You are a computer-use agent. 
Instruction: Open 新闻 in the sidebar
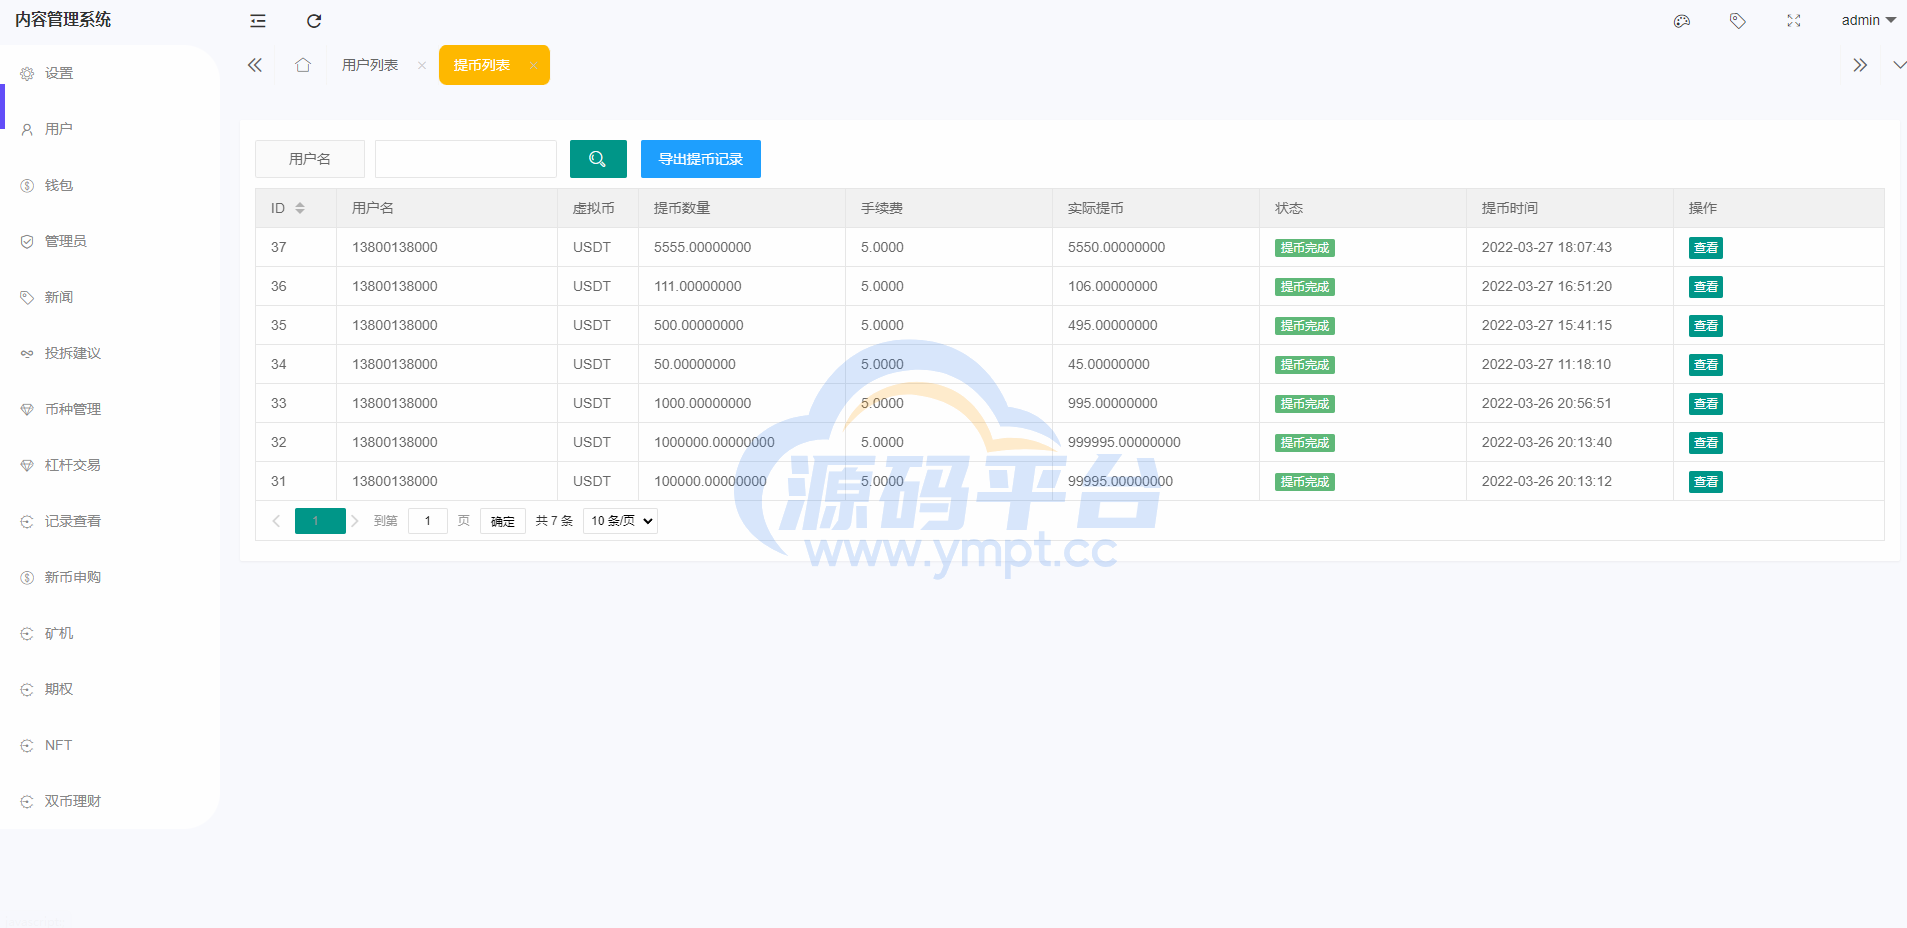pyautogui.click(x=110, y=297)
